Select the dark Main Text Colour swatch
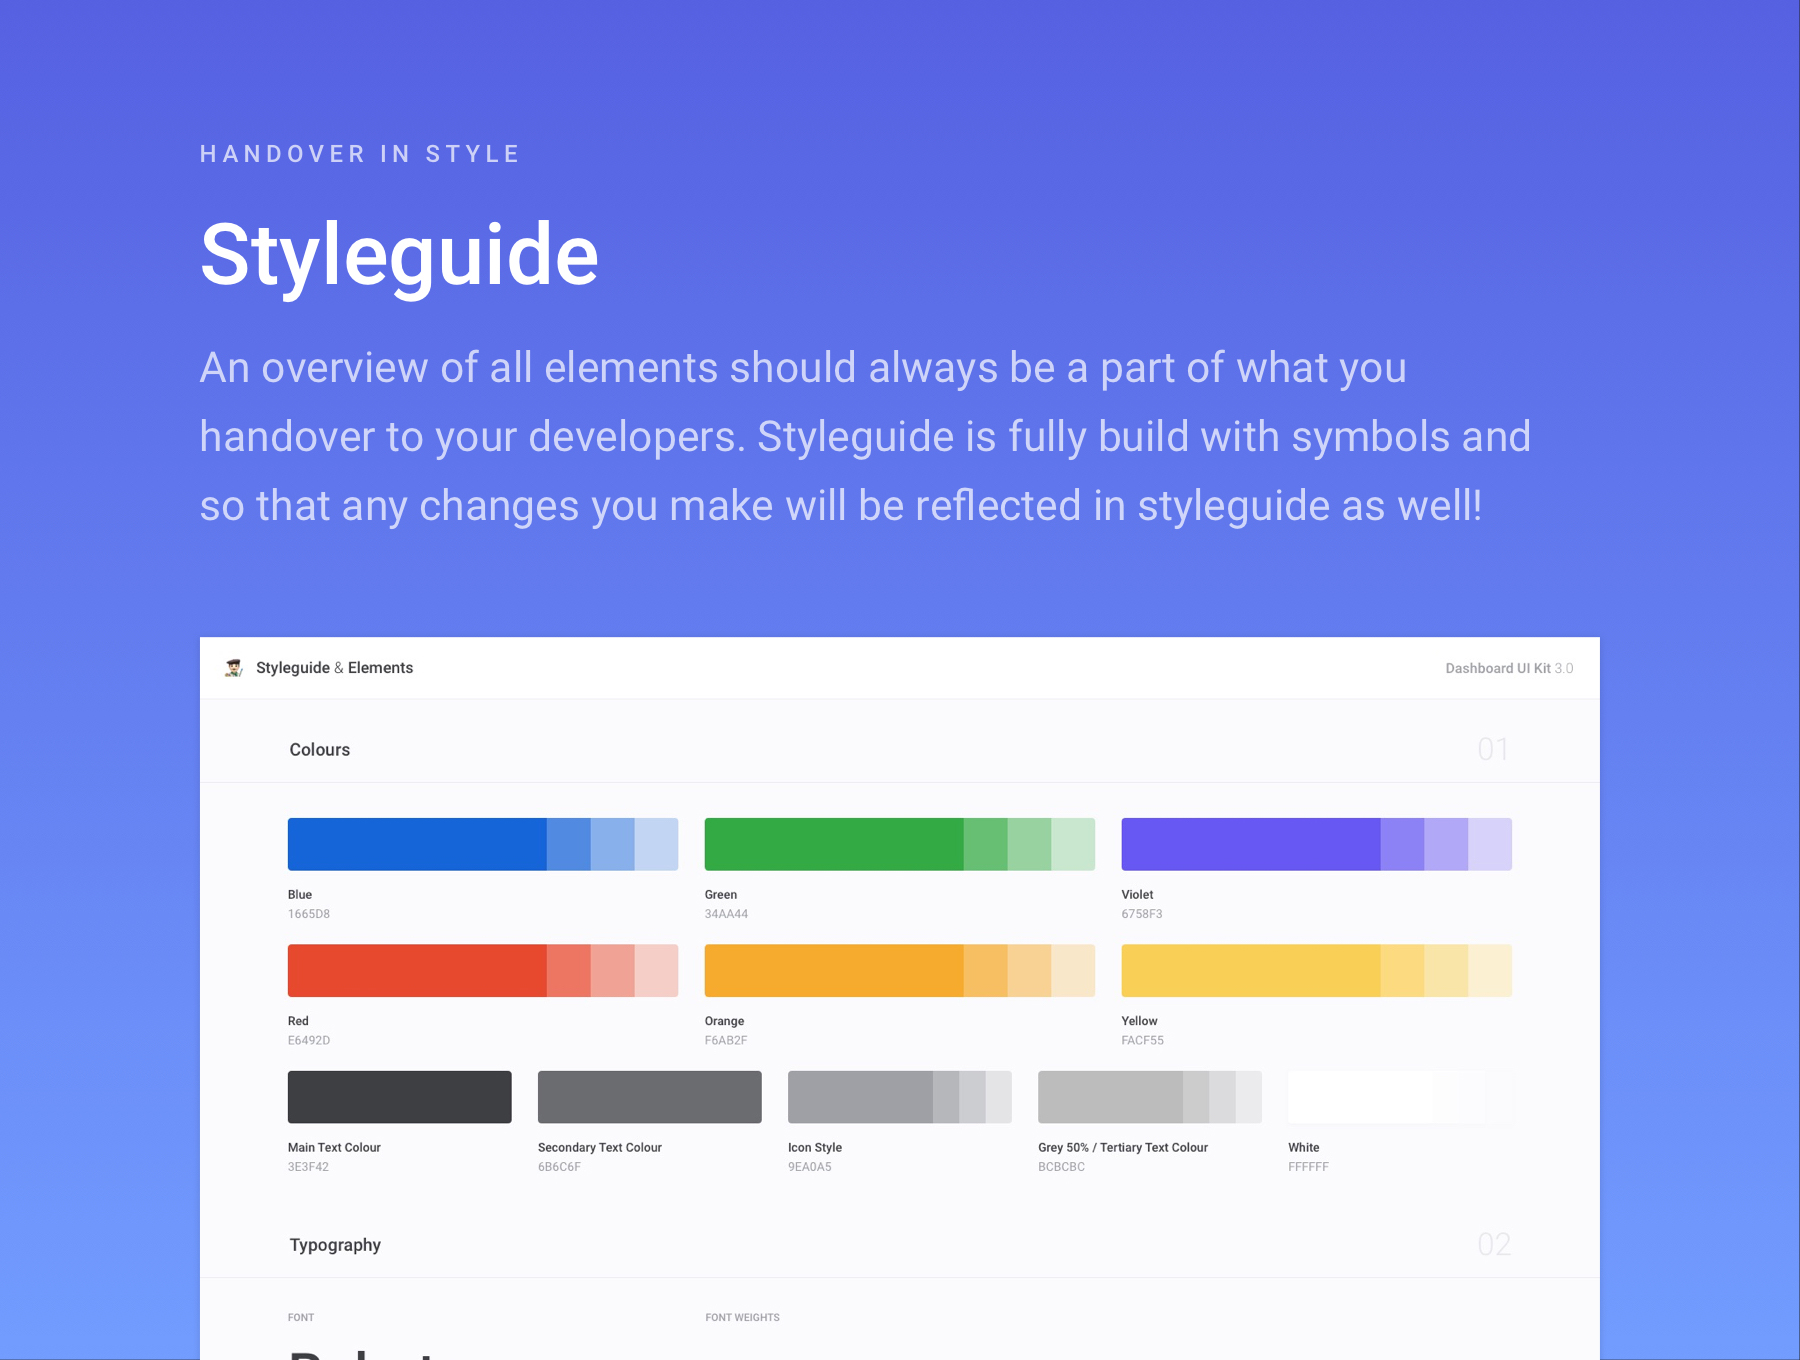This screenshot has height=1360, width=1800. coord(399,1097)
